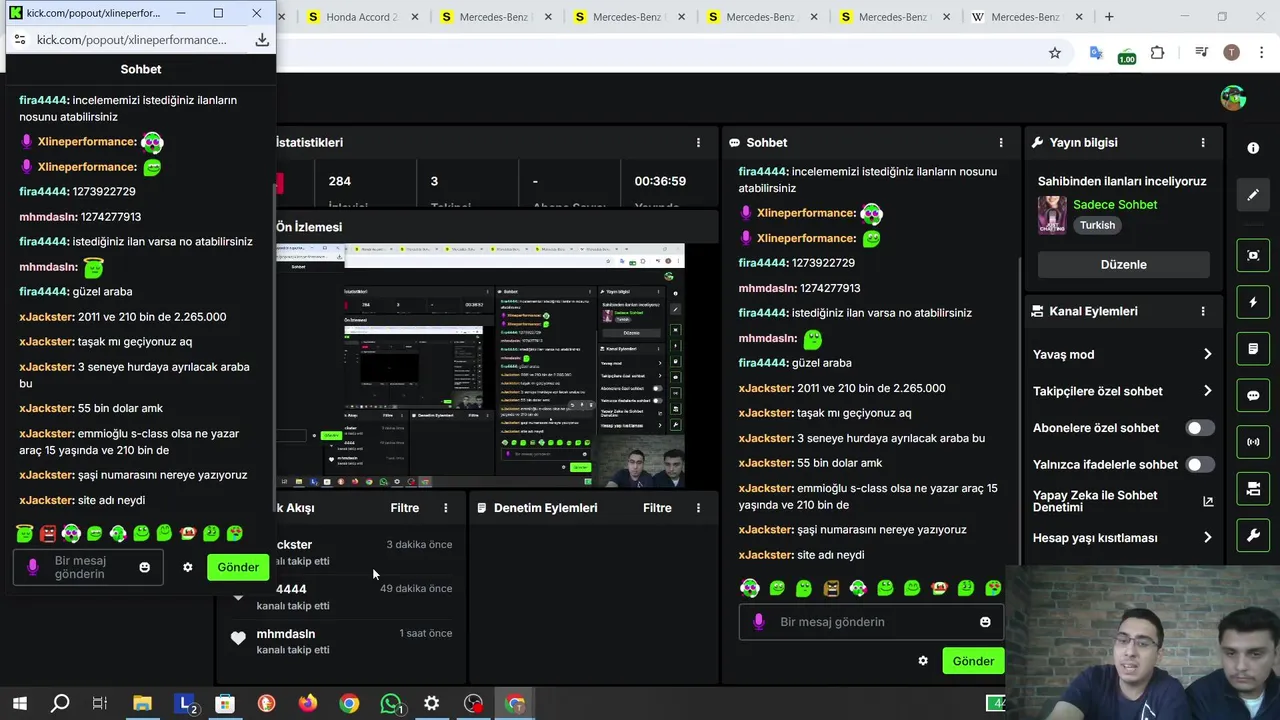The image size is (1280, 720).
Task: Open site info icon in popout address bar
Action: [x=19, y=40]
